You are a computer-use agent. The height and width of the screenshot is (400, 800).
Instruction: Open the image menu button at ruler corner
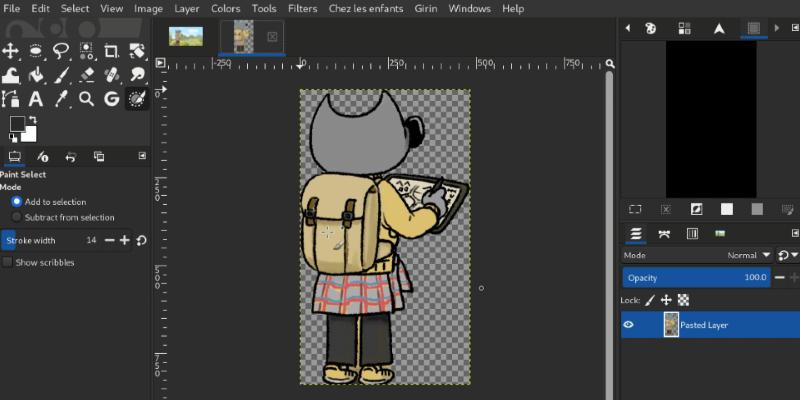[x=160, y=63]
